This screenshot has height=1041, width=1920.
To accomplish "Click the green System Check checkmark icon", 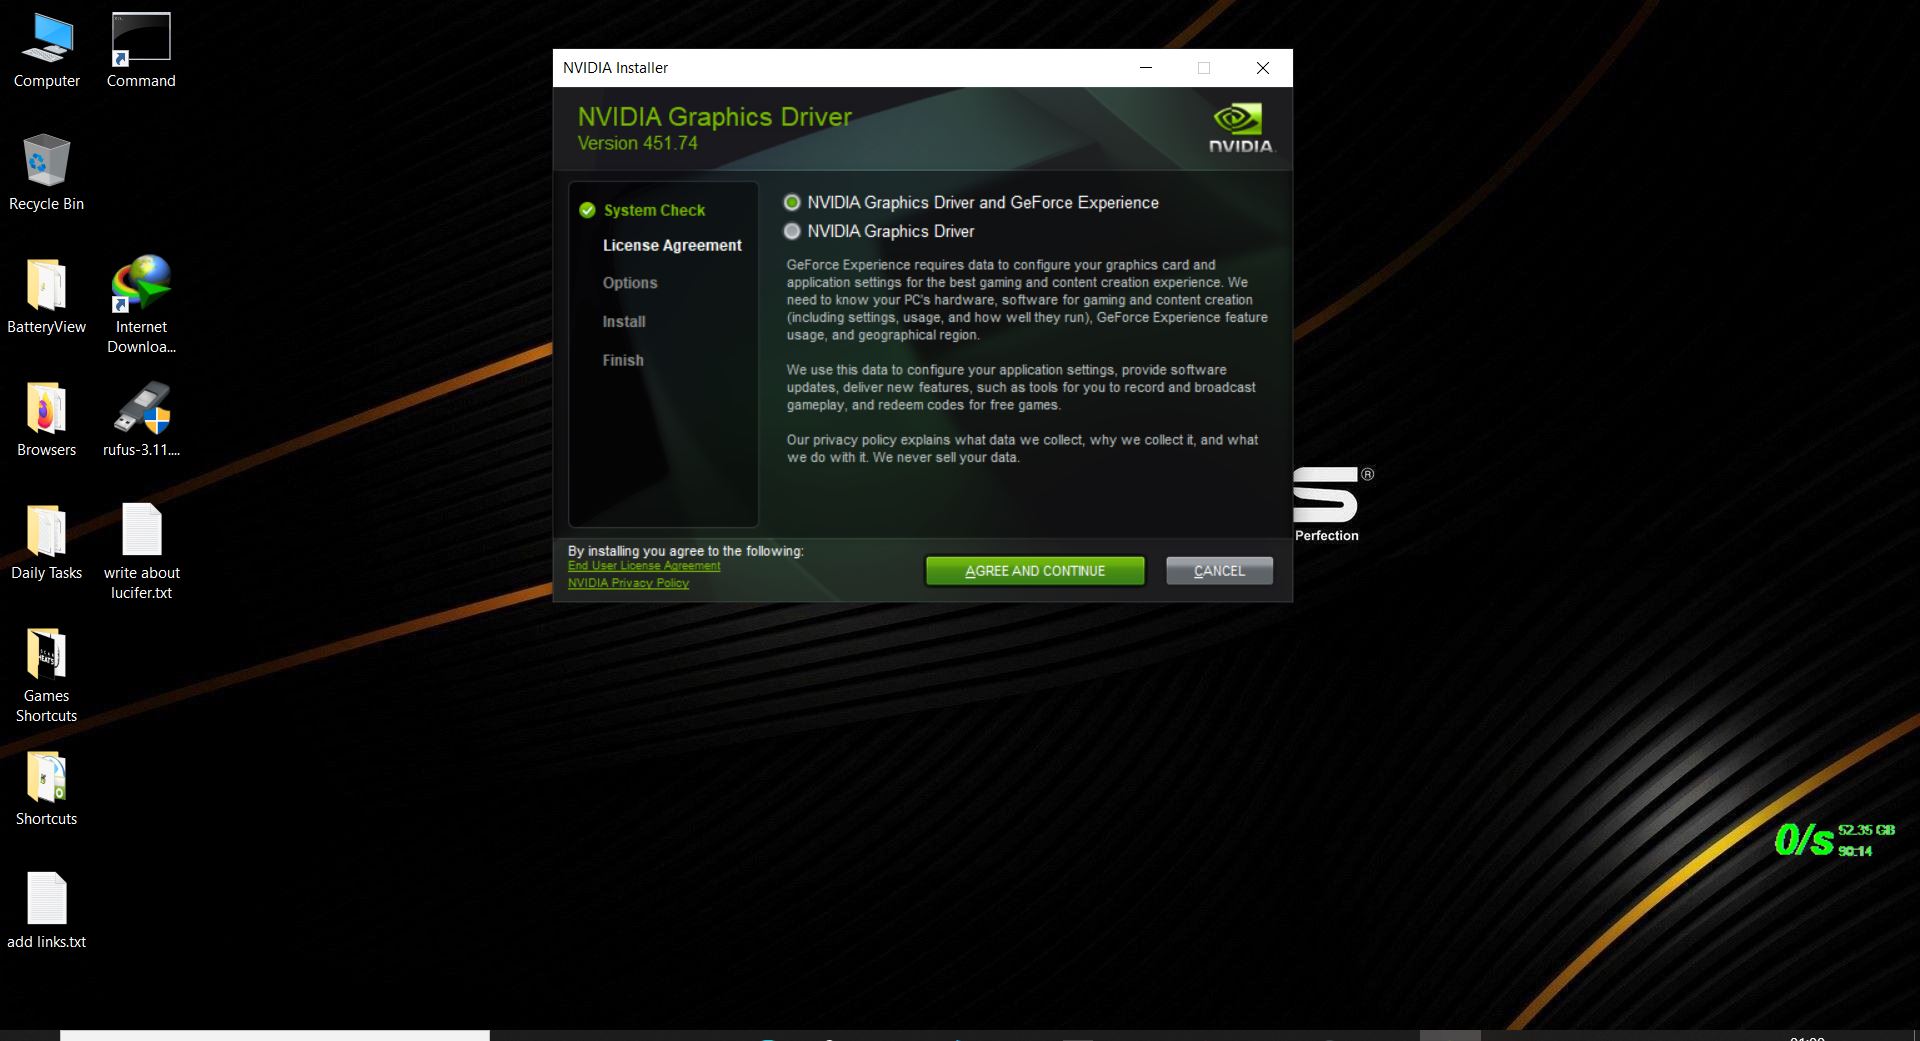I will pyautogui.click(x=587, y=210).
